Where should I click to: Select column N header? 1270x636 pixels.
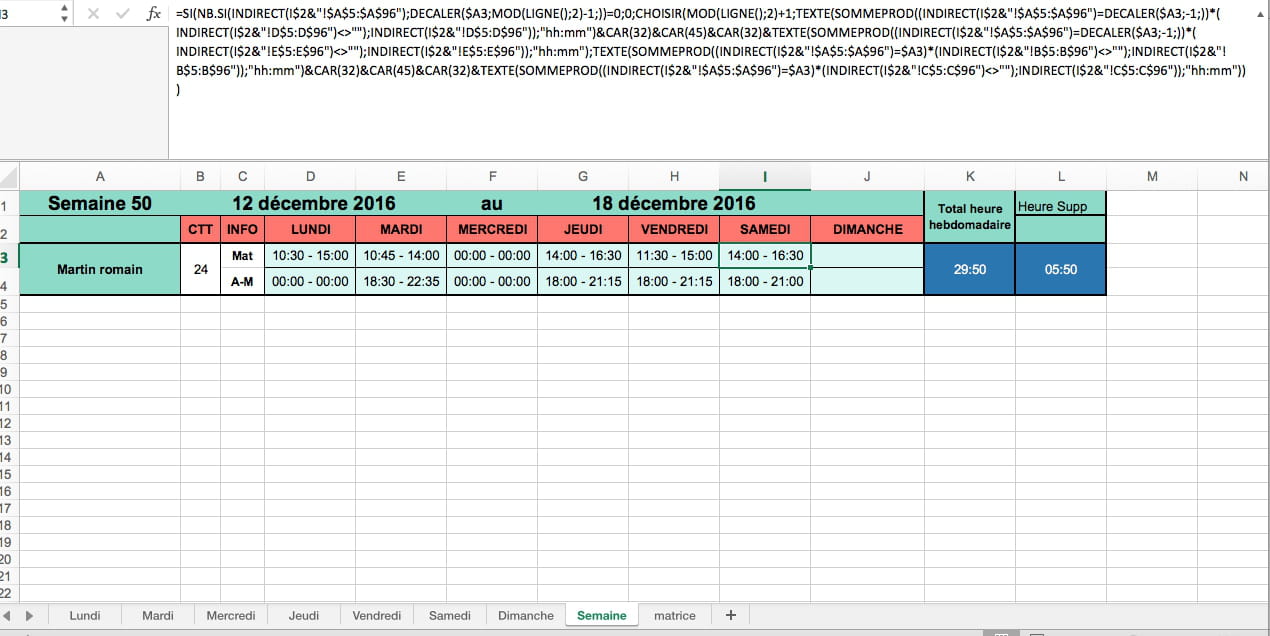[x=1243, y=177]
